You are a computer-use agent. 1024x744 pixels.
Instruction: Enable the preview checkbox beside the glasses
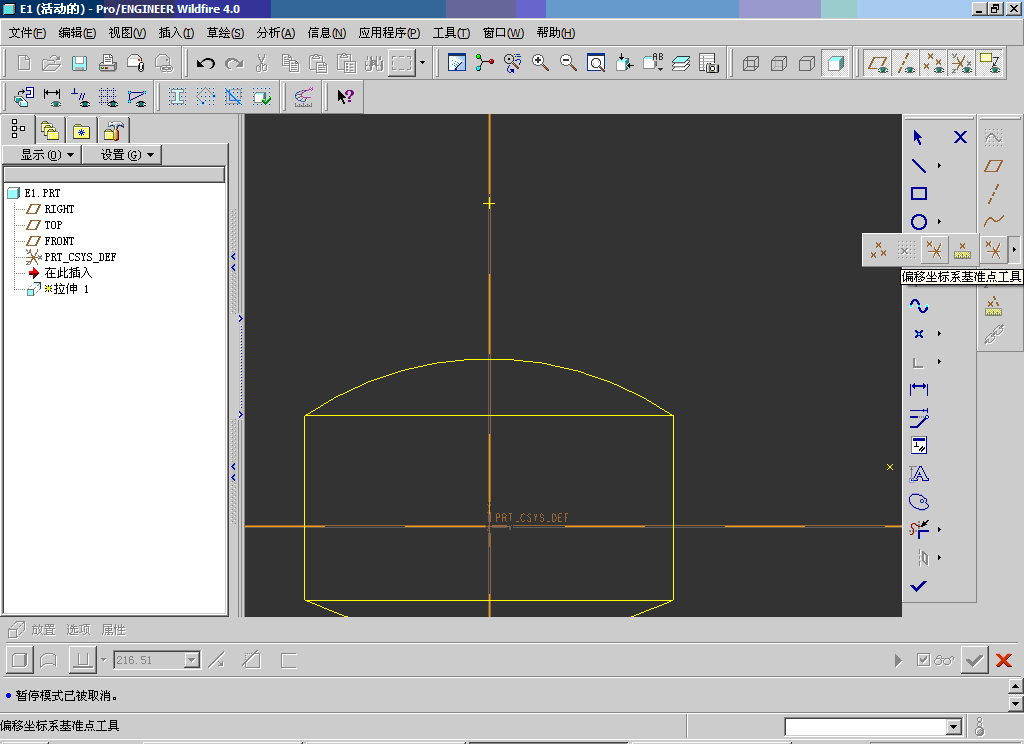click(x=923, y=660)
